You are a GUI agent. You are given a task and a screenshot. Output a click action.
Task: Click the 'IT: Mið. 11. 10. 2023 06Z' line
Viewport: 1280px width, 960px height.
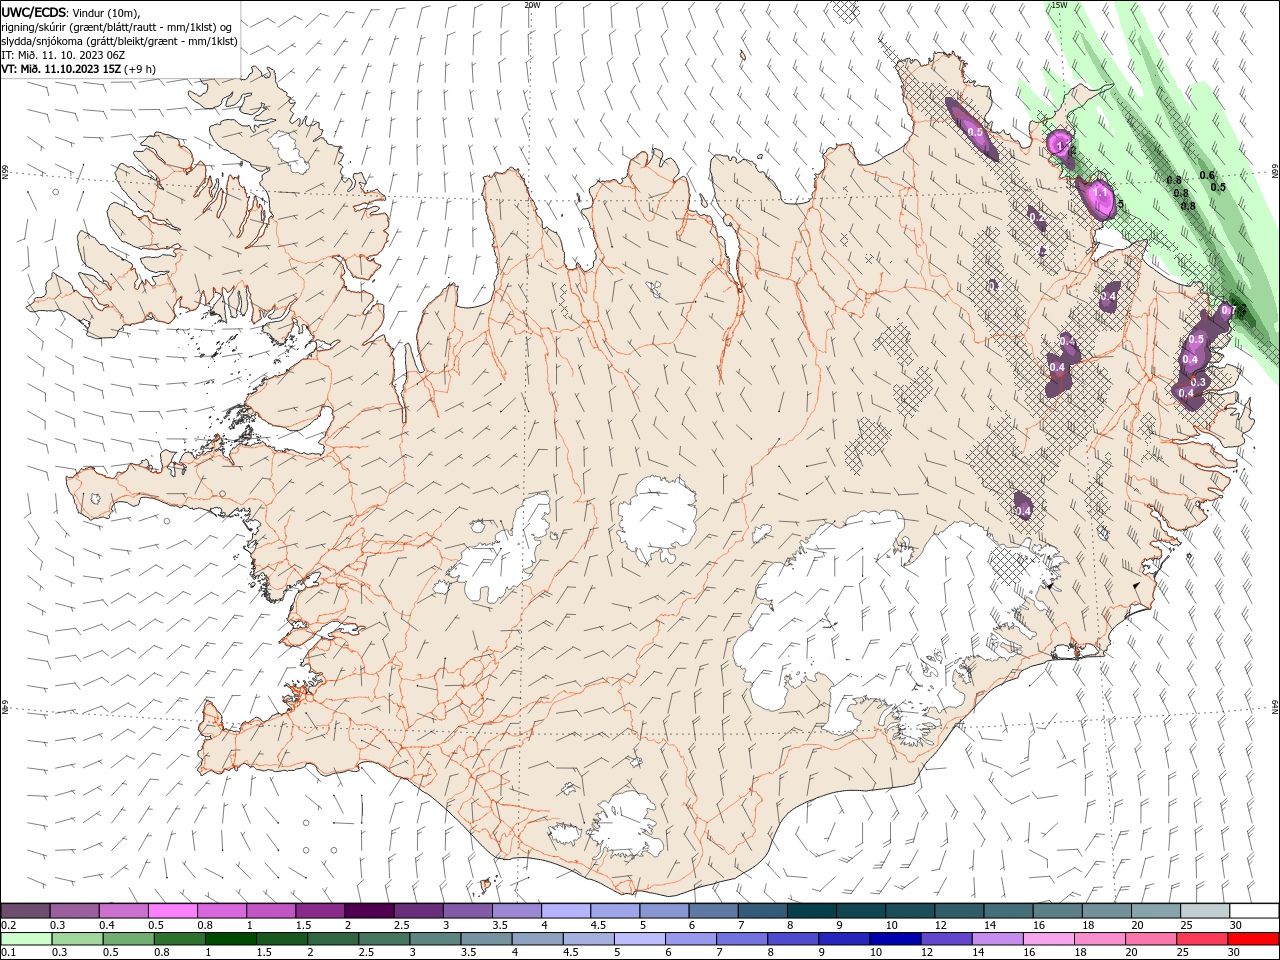pyautogui.click(x=63, y=55)
